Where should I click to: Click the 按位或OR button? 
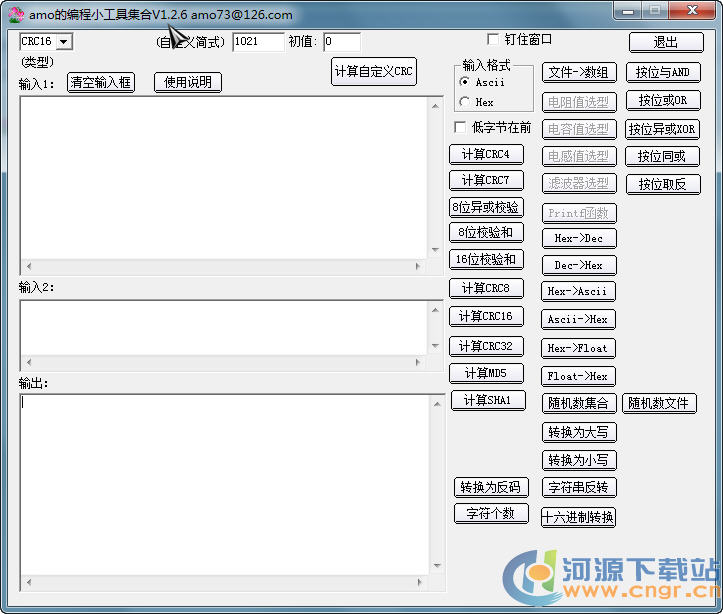click(x=663, y=100)
